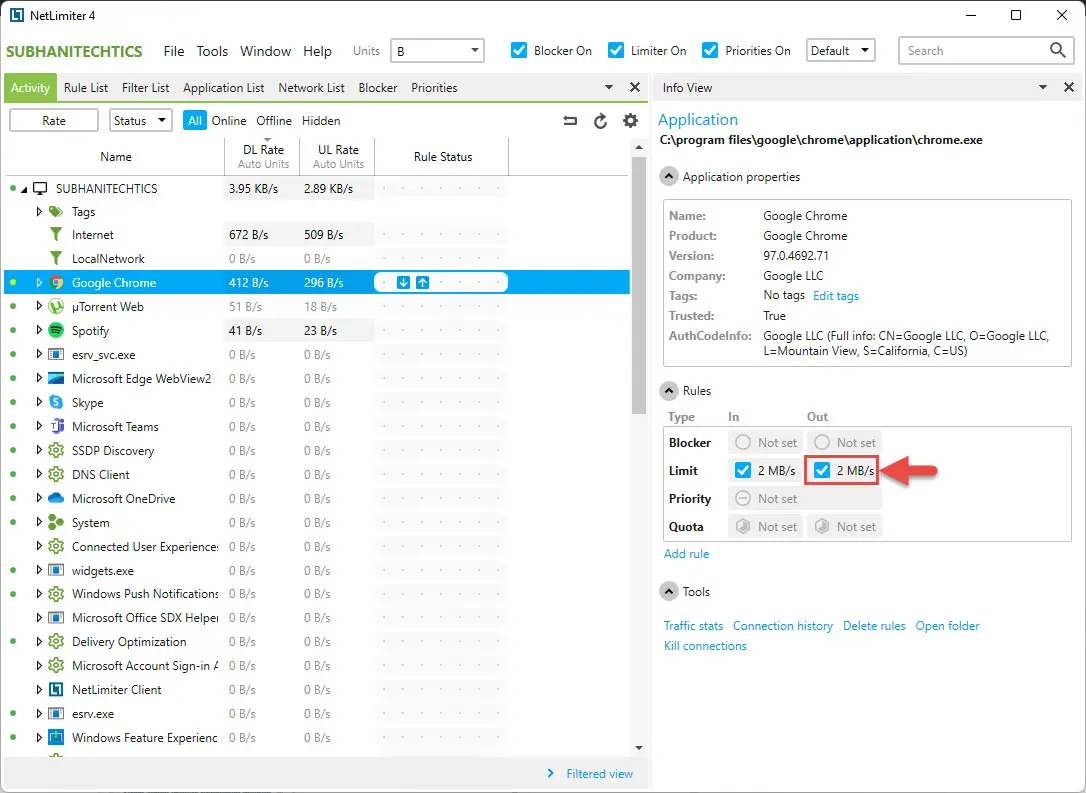1086x793 pixels.
Task: Expand the Spotify tree row
Action: 39,330
